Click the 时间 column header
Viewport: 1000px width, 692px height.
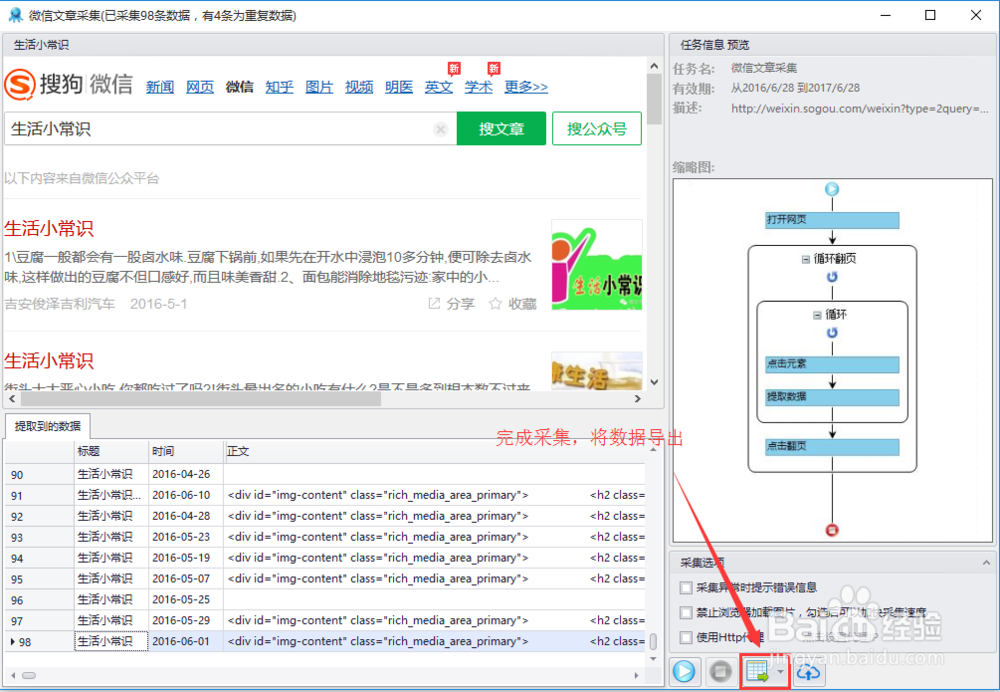click(x=186, y=452)
